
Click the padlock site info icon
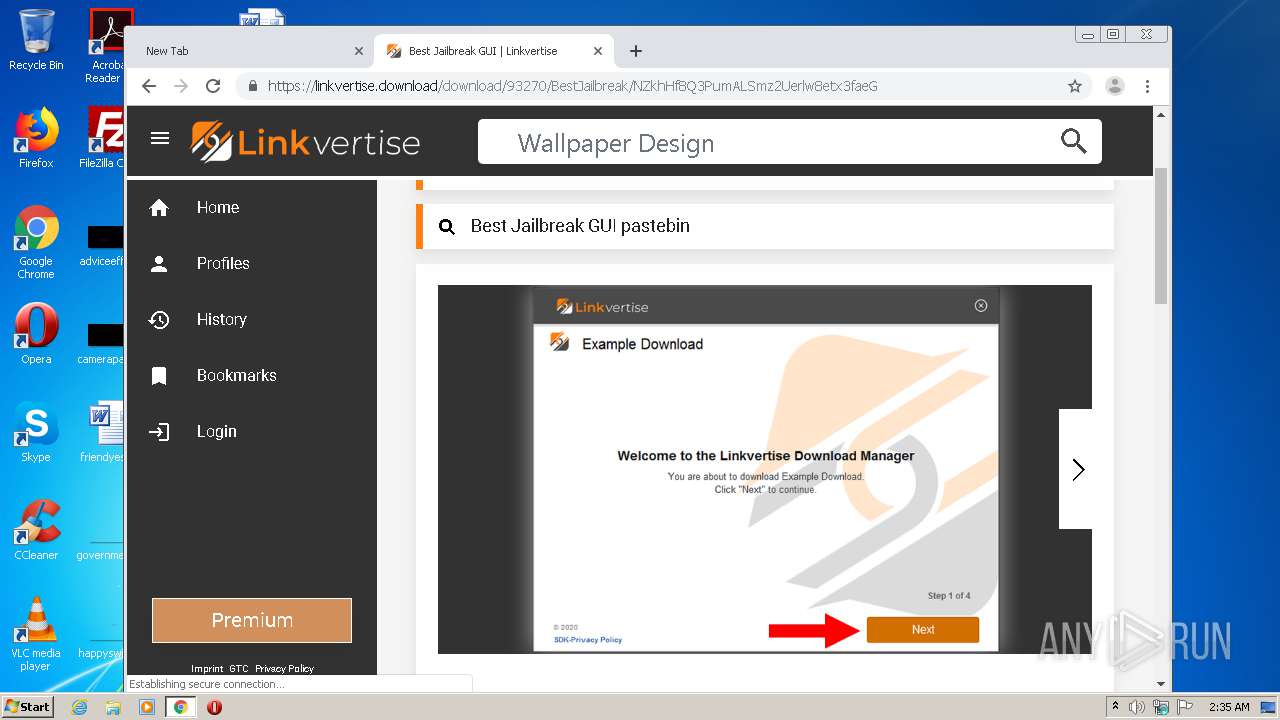pos(253,86)
